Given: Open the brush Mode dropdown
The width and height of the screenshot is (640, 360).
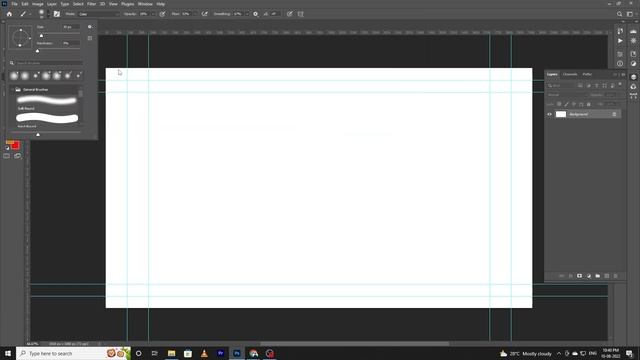Looking at the screenshot, I should (98, 14).
